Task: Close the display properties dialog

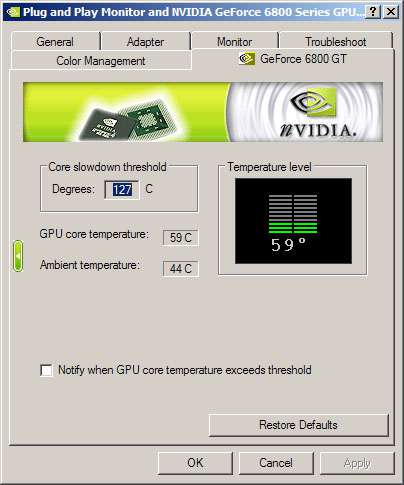Action: (x=391, y=12)
